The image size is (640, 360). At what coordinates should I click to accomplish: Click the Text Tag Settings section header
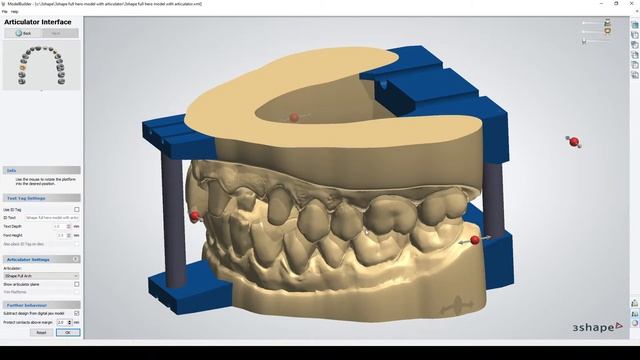(x=41, y=198)
